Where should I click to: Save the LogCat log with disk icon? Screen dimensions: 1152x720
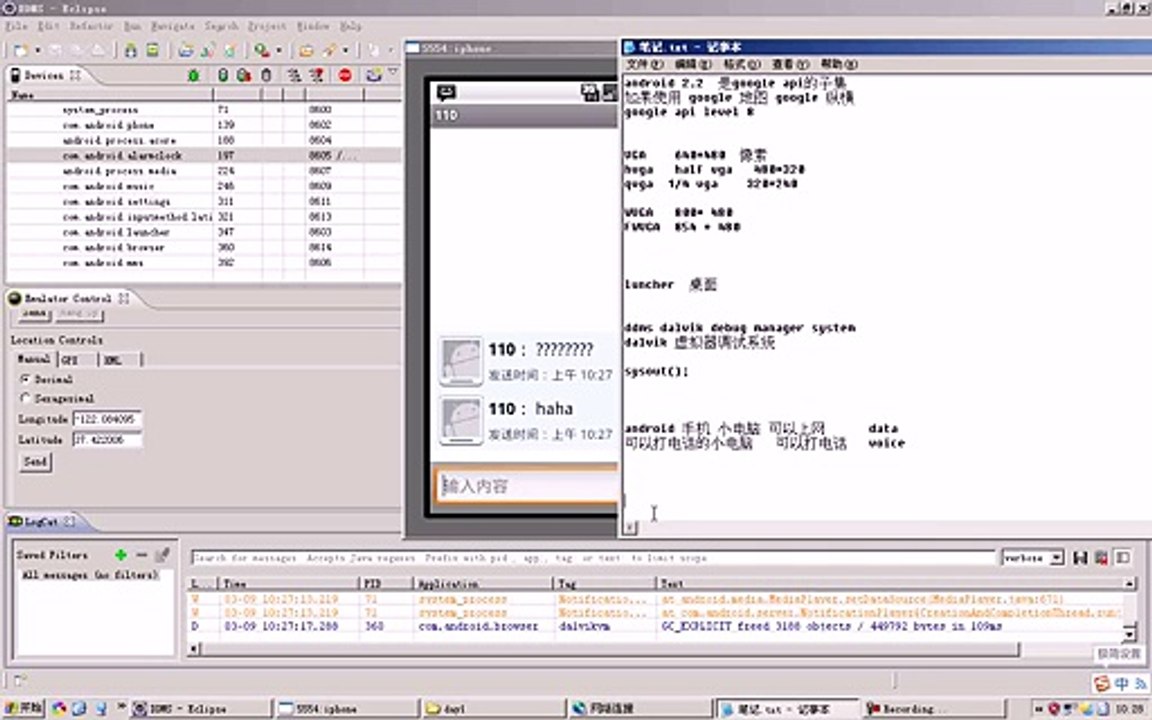click(x=1080, y=558)
